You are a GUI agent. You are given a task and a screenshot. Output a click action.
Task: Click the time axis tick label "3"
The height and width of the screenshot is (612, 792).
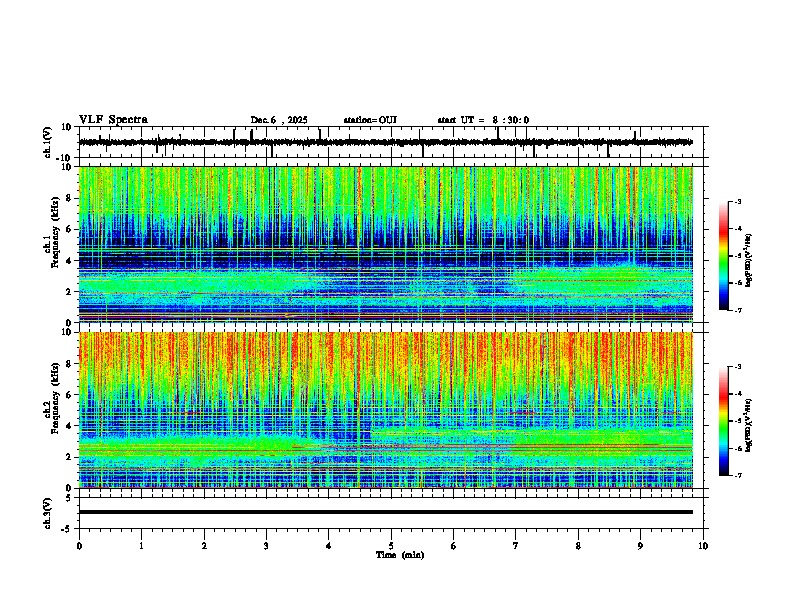[266, 546]
